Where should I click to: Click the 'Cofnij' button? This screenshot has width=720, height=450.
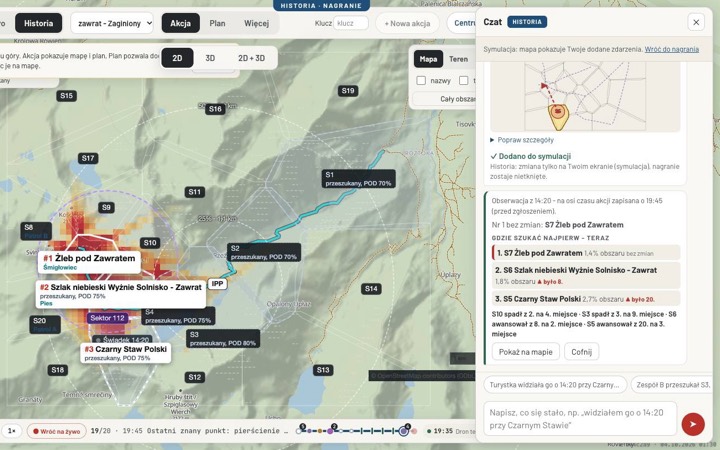(581, 352)
